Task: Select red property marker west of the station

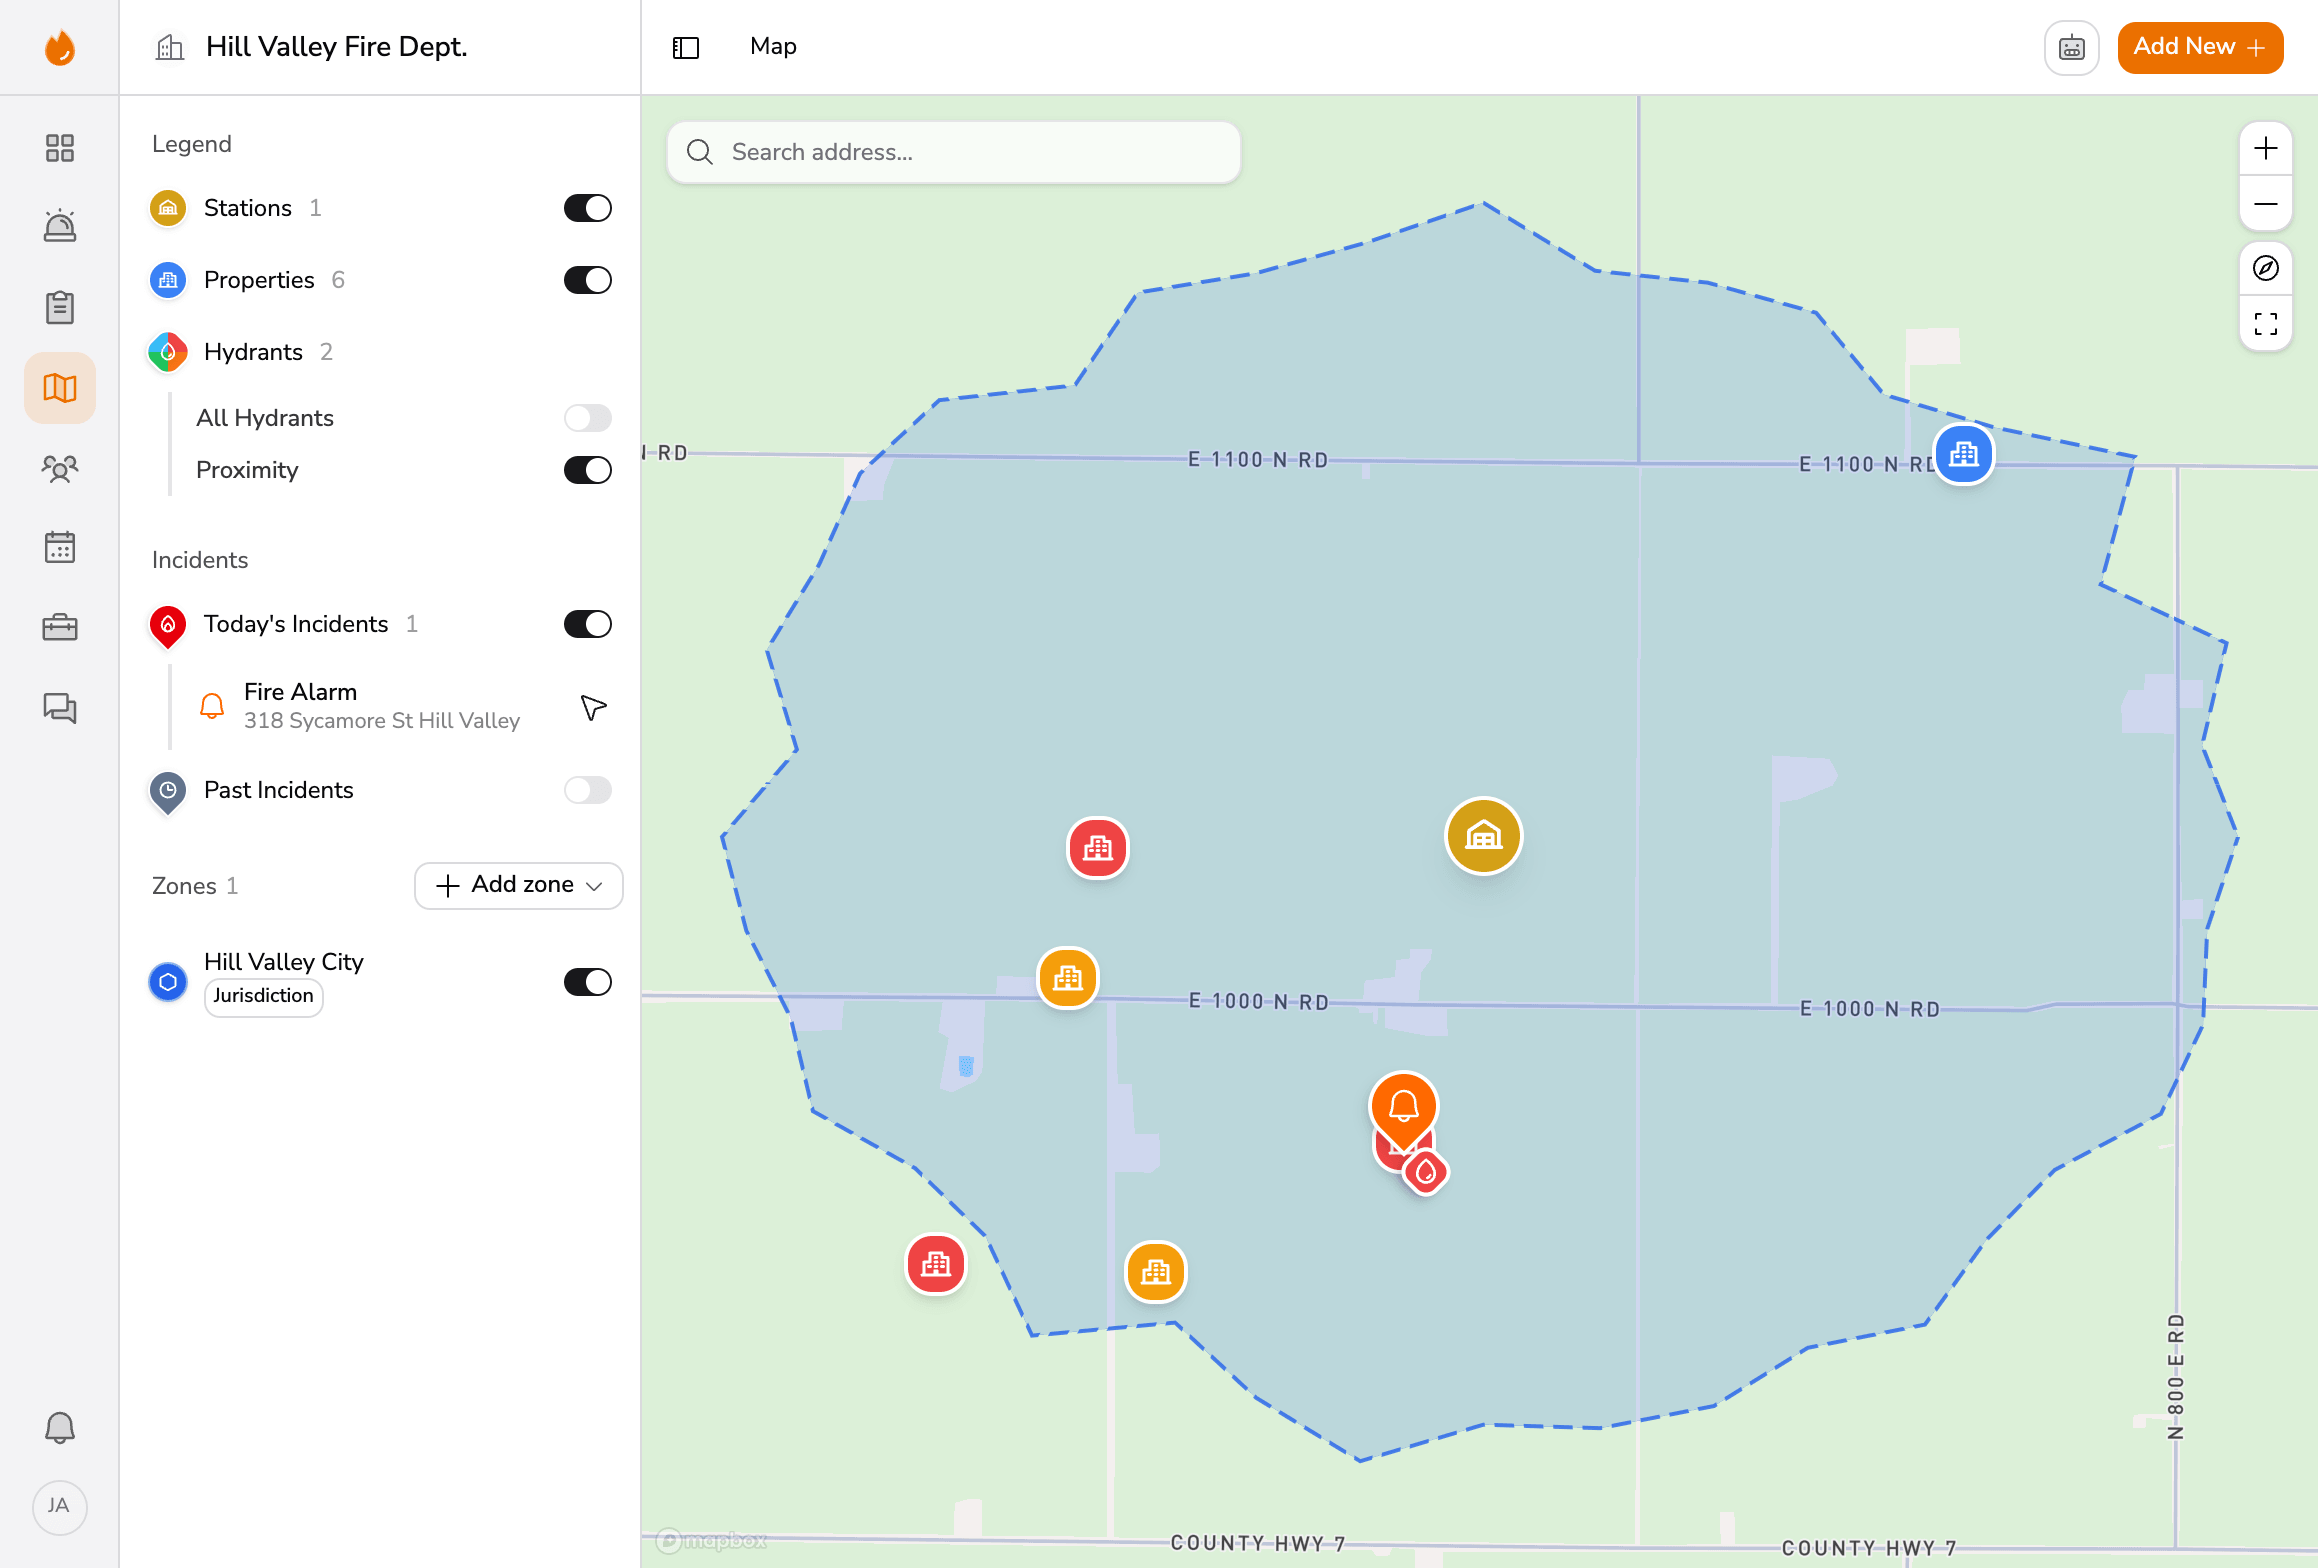Action: point(1098,848)
